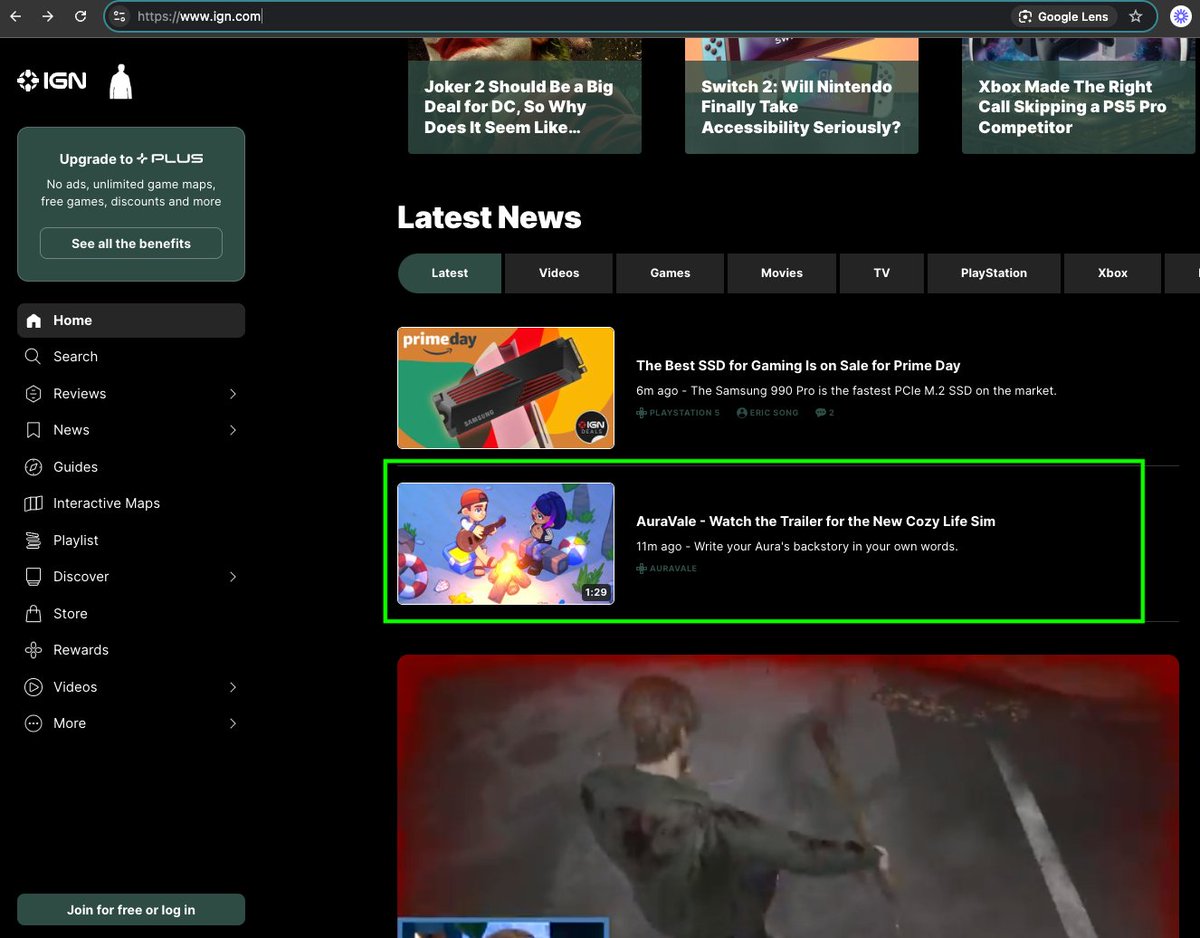Image resolution: width=1200 pixels, height=938 pixels.
Task: Open site information icon in address bar
Action: click(120, 16)
